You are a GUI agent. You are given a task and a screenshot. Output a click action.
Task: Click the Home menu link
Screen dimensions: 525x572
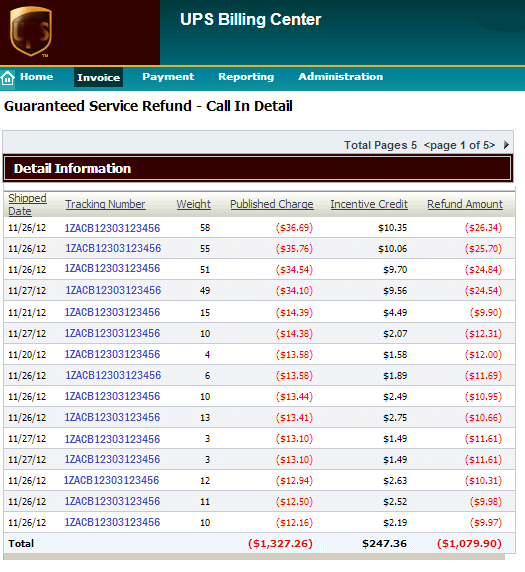[x=36, y=77]
